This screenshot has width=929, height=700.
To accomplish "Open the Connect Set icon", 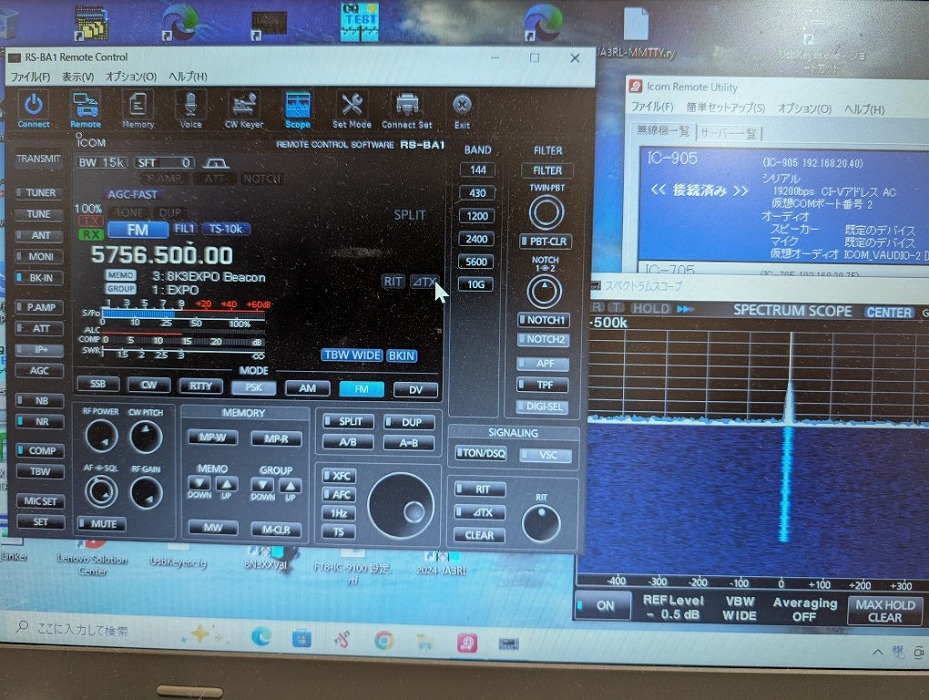I will tap(407, 108).
